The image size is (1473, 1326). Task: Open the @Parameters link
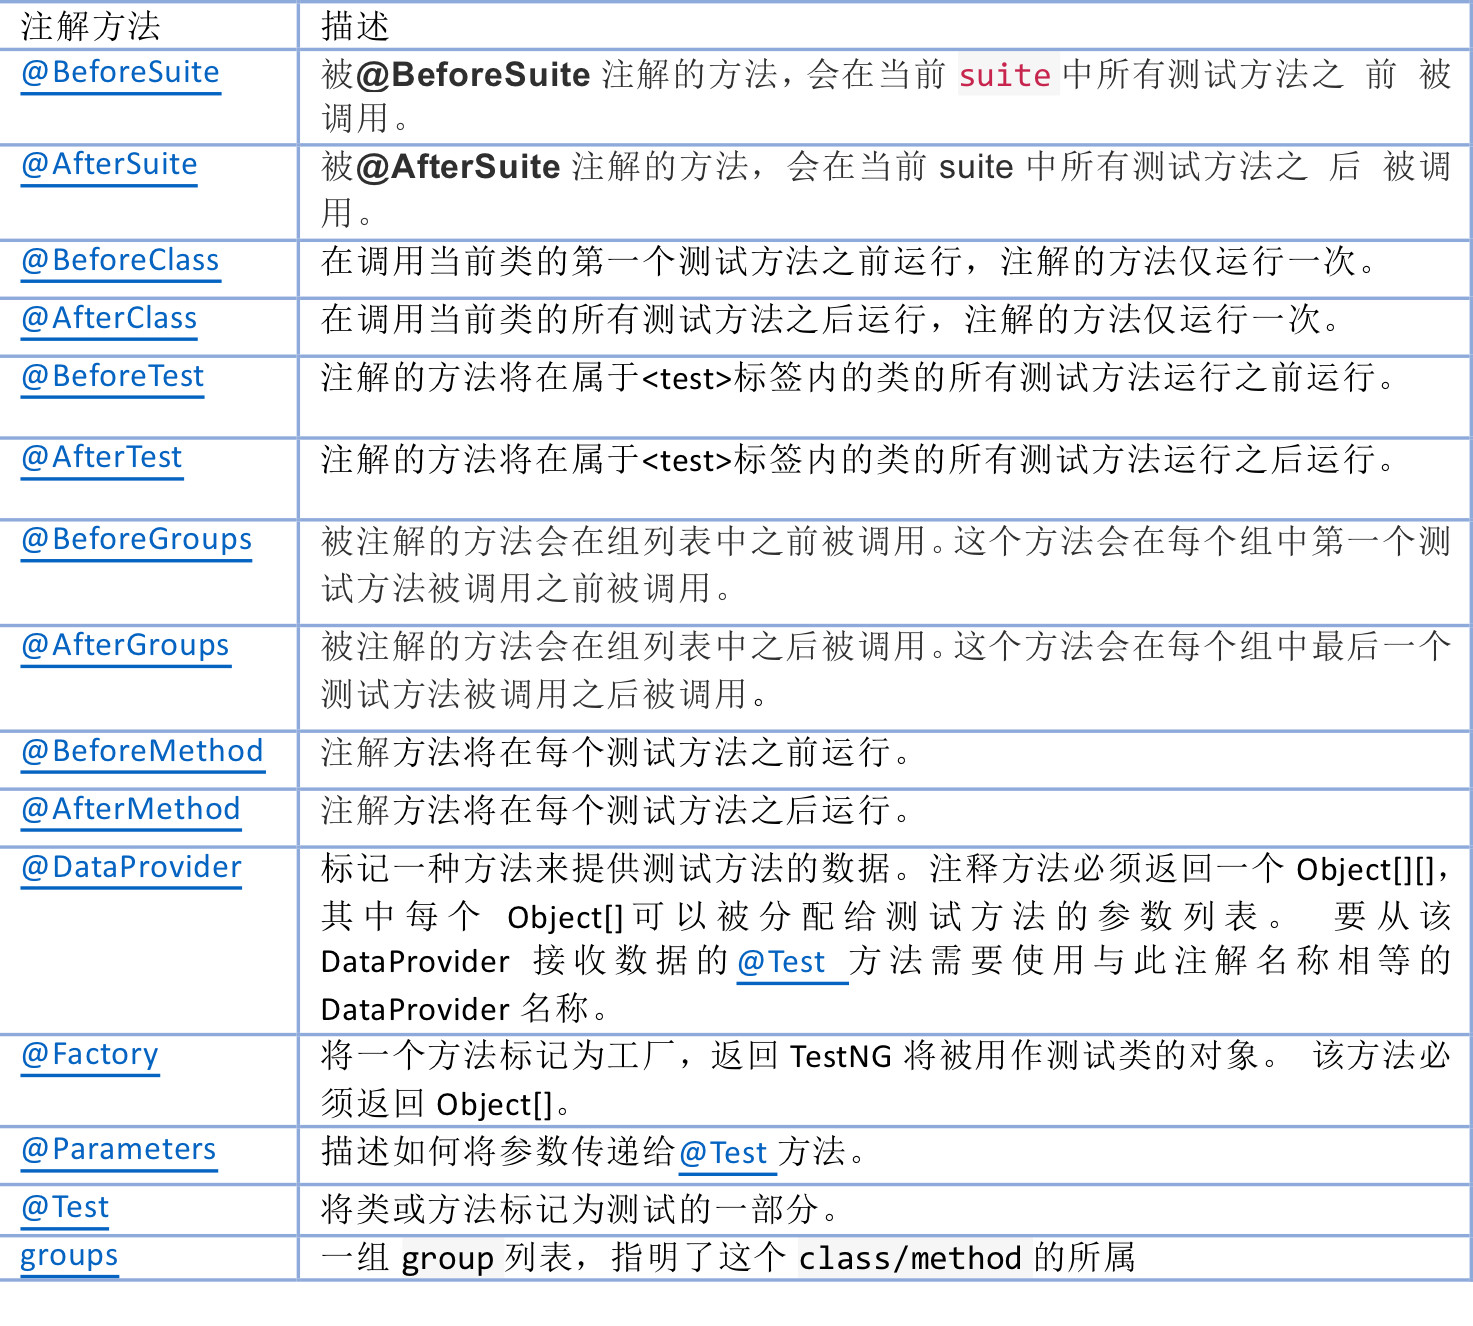[x=119, y=1150]
